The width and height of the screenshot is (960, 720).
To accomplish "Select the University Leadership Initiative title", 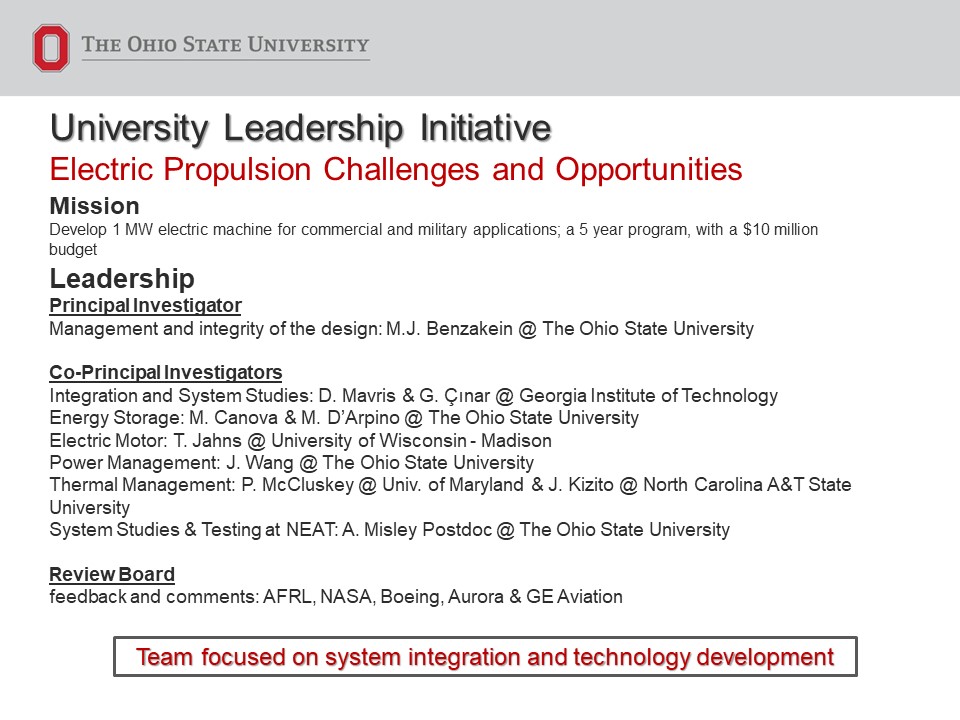I will [300, 129].
